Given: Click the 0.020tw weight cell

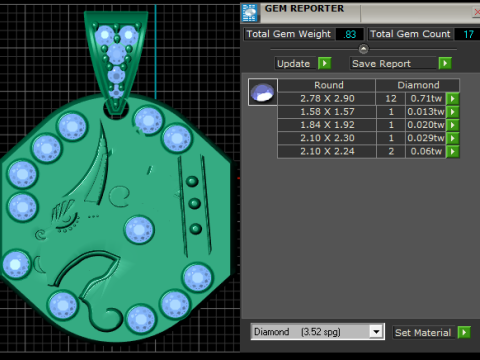Looking at the screenshot, I should [426, 125].
